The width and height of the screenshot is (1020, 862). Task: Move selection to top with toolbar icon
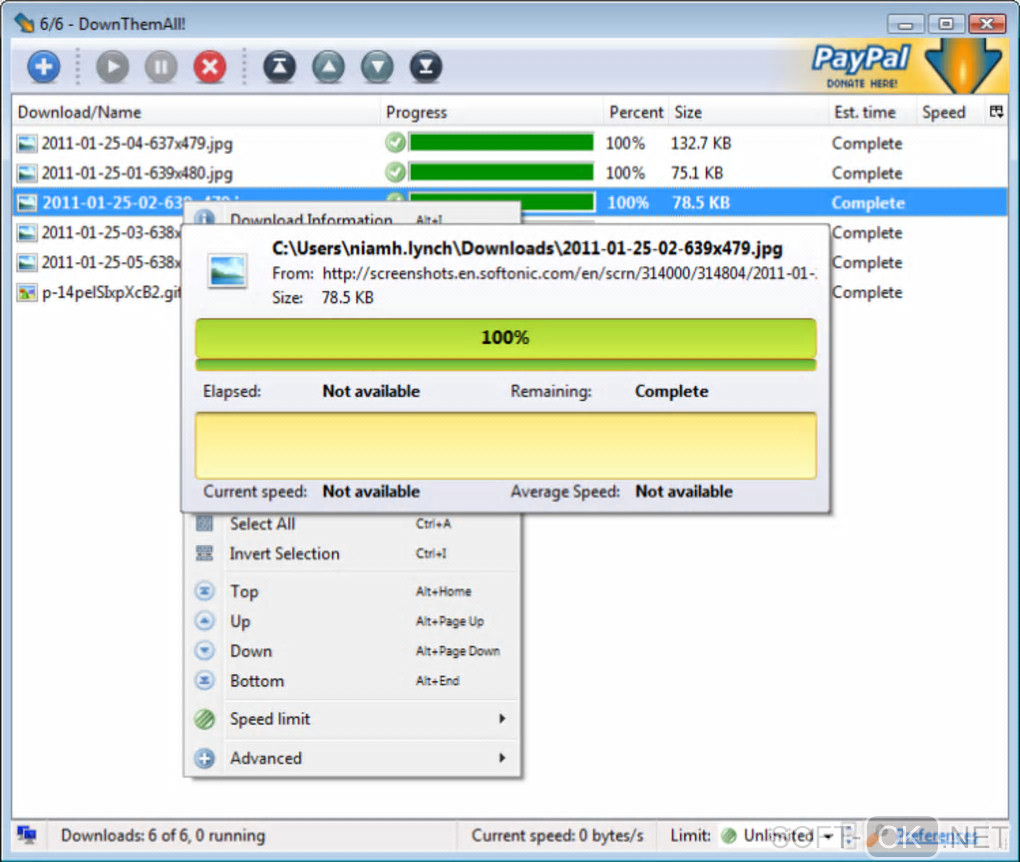279,66
